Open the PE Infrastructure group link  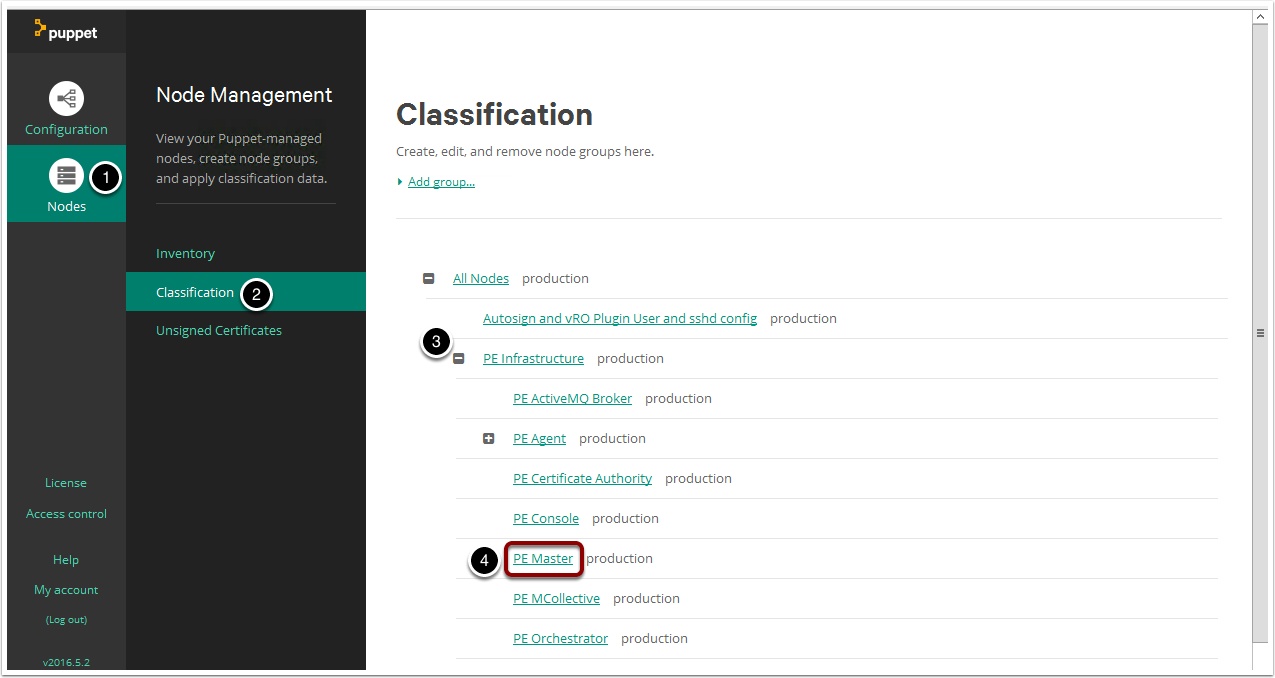click(533, 359)
